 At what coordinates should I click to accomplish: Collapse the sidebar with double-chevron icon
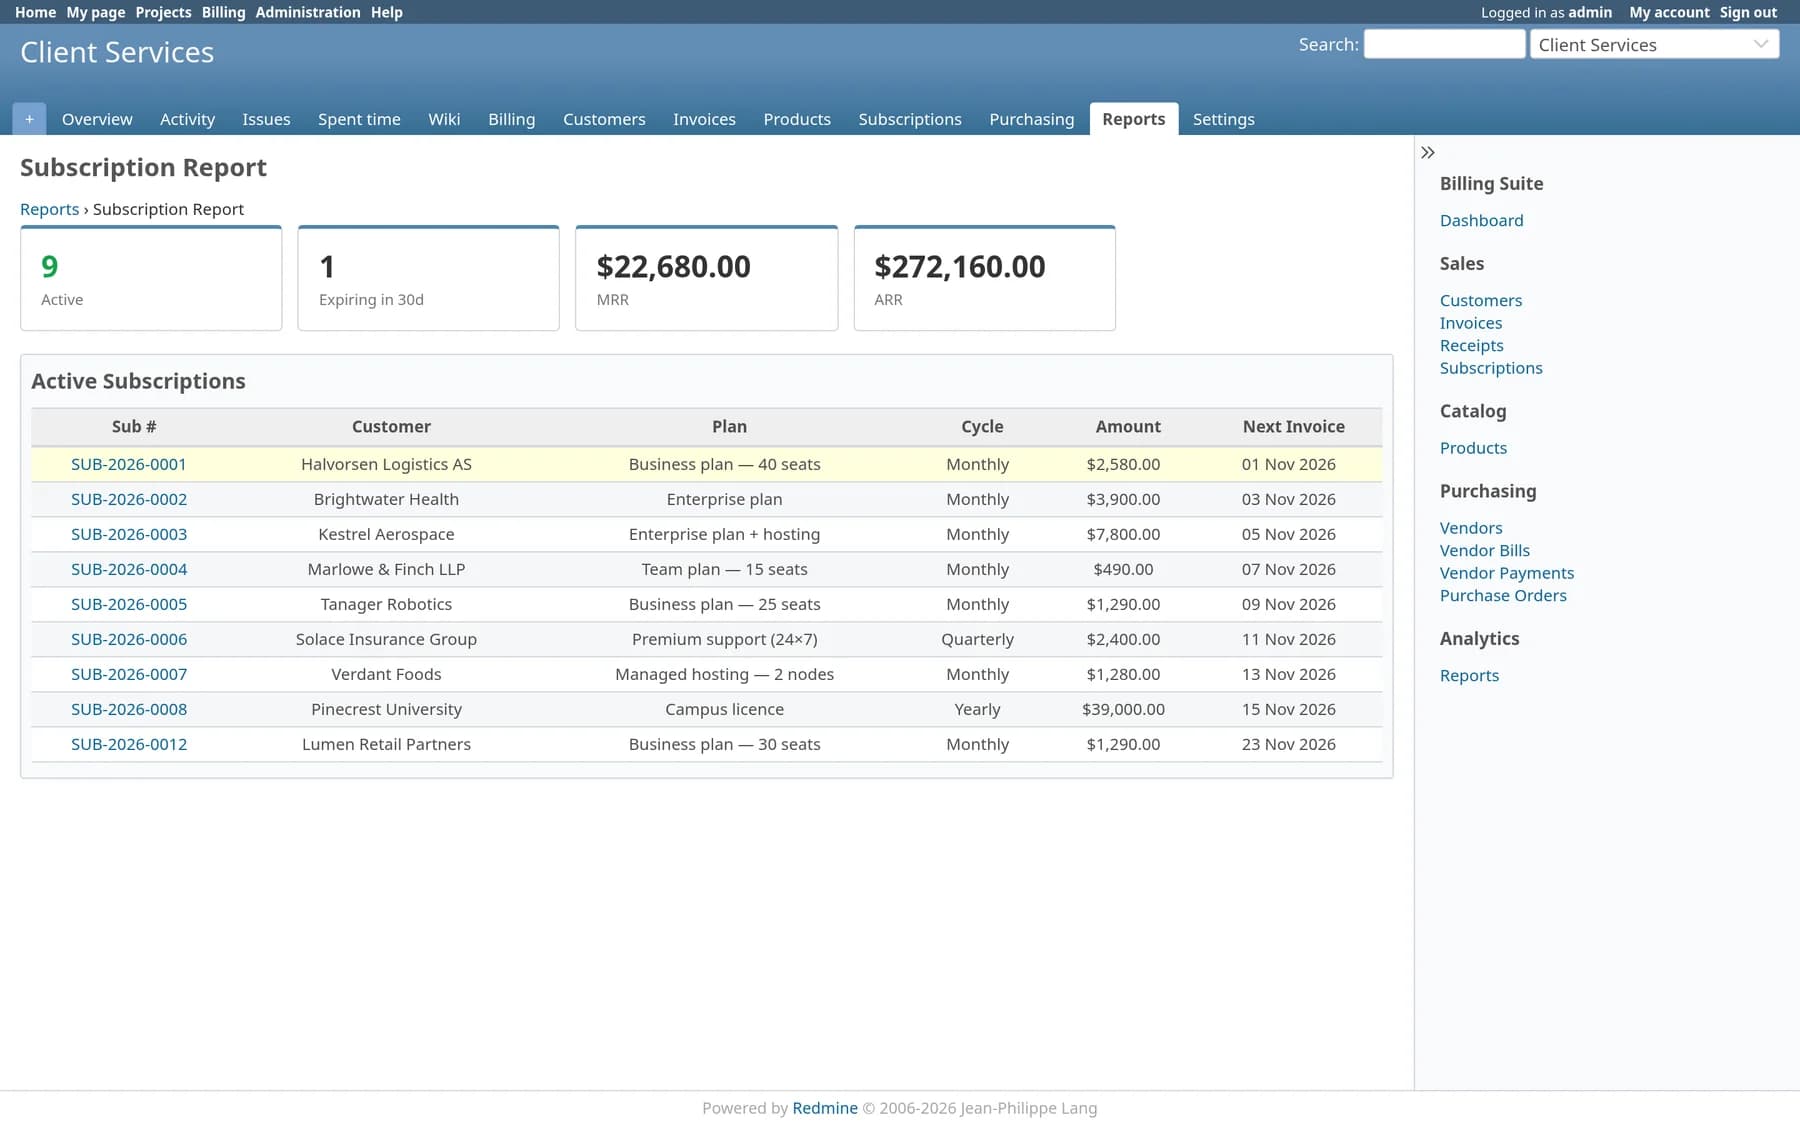(1428, 153)
